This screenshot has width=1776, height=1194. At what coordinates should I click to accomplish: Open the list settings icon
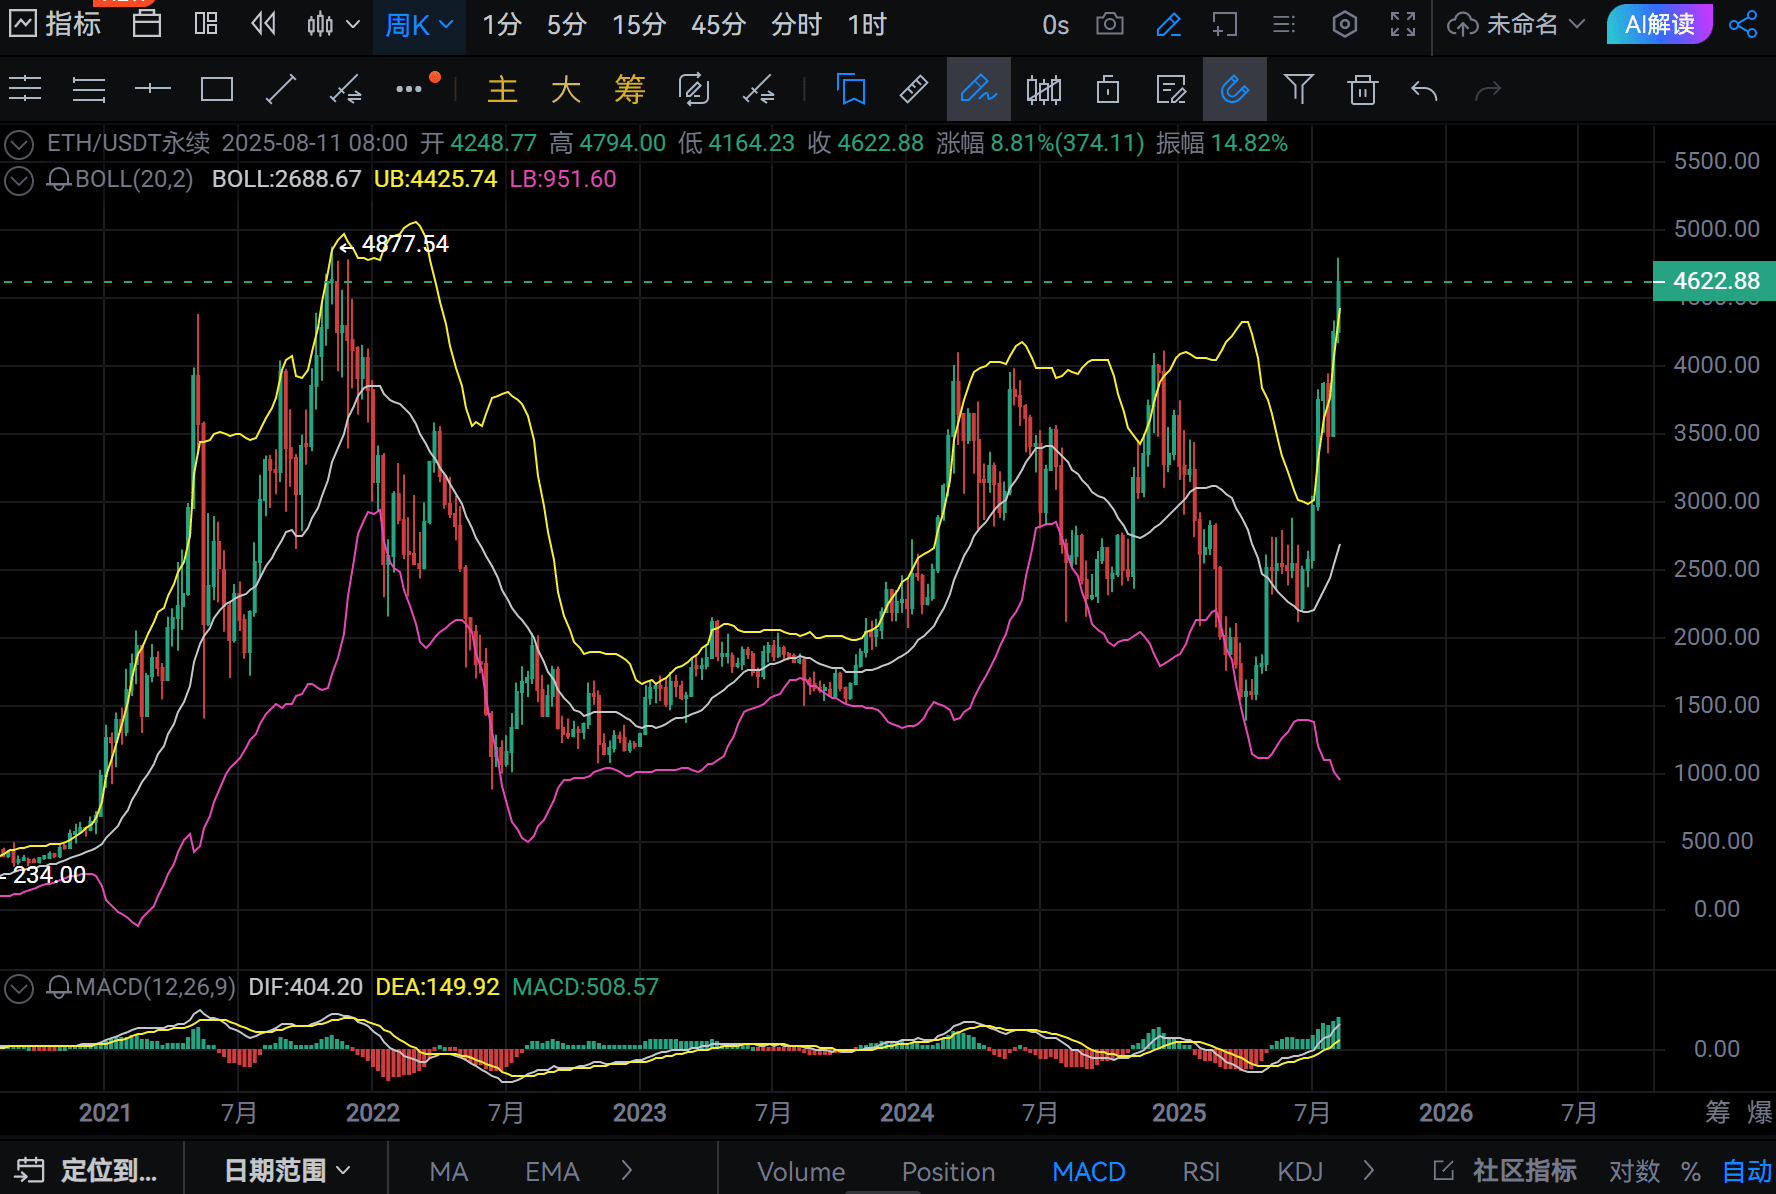(1284, 24)
